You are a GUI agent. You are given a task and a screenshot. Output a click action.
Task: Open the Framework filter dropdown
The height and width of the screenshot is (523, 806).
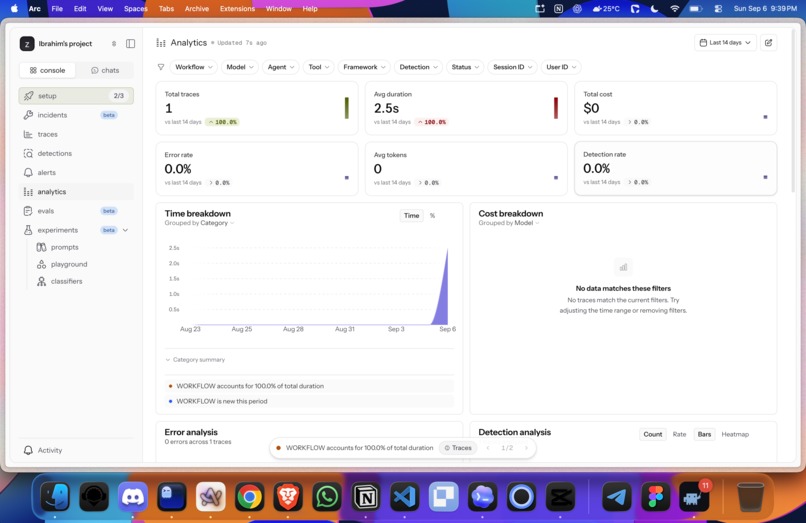tap(364, 67)
